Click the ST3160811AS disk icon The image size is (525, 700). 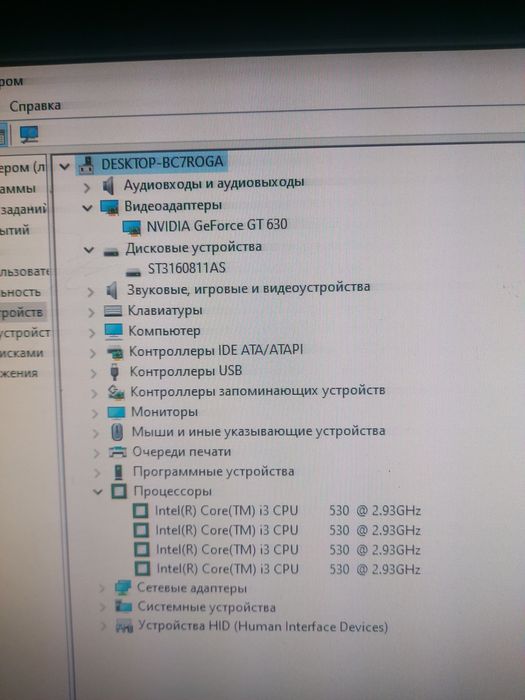click(133, 271)
